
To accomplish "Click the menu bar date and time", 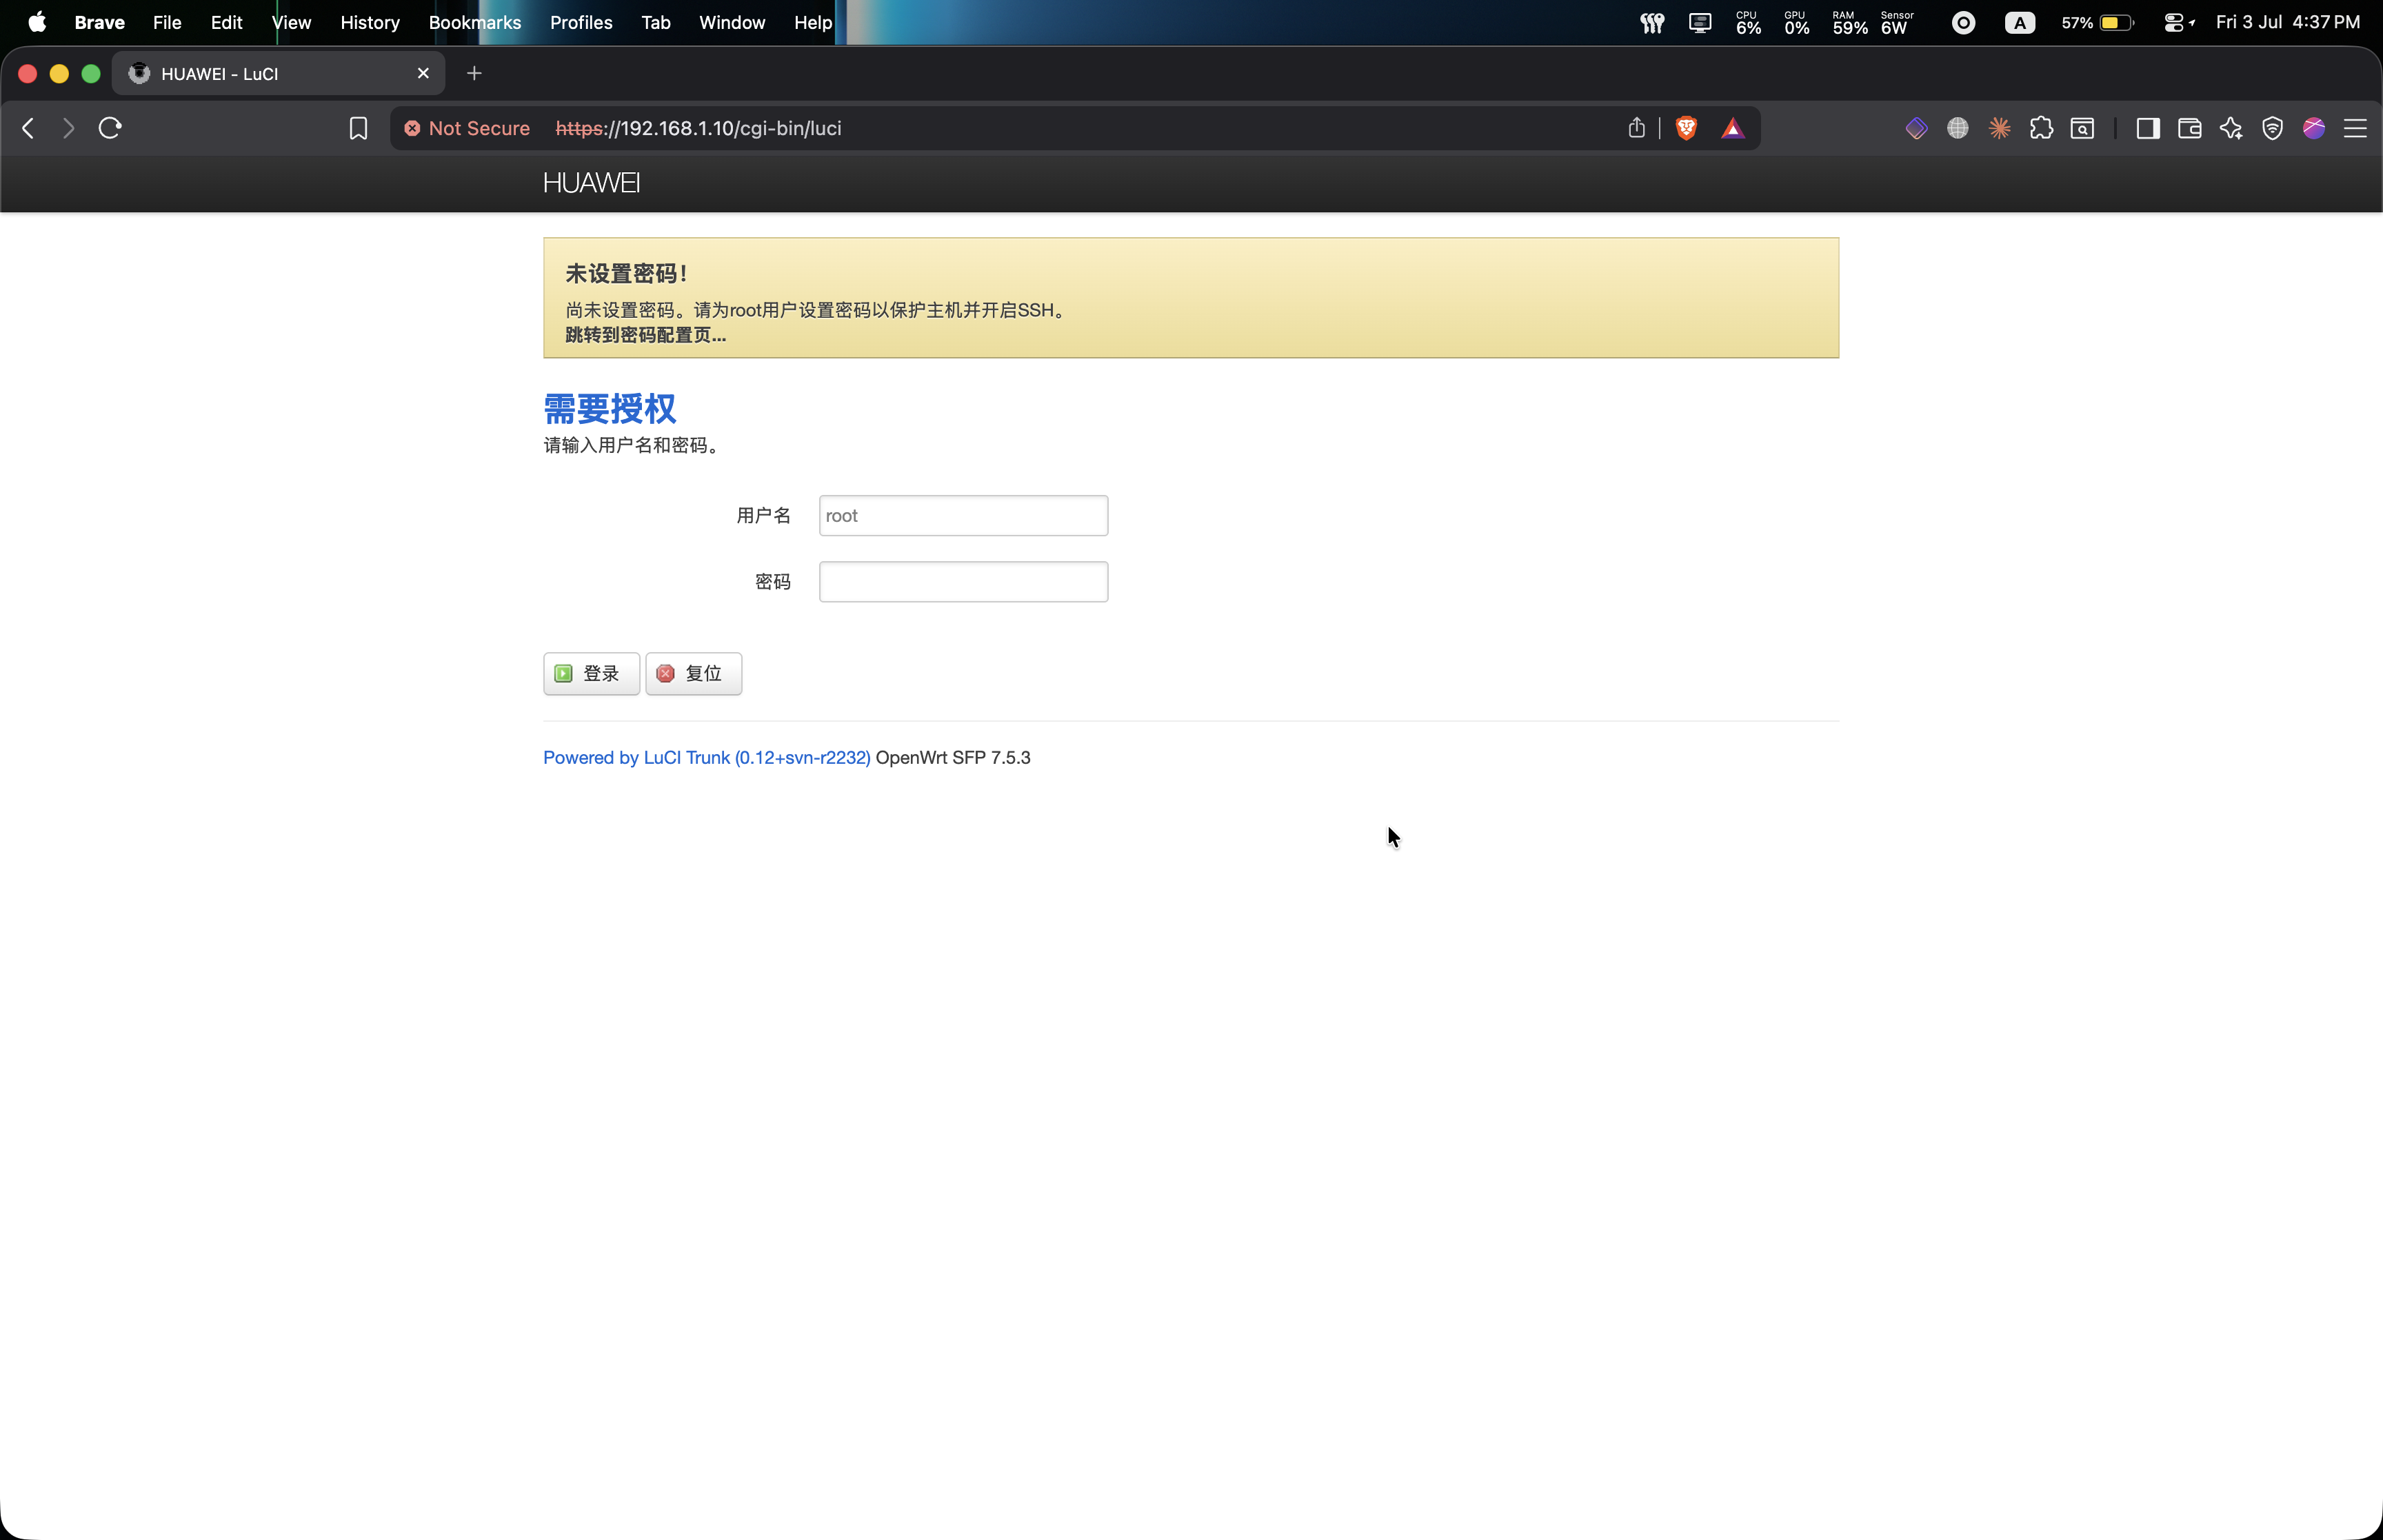I will click(2288, 22).
